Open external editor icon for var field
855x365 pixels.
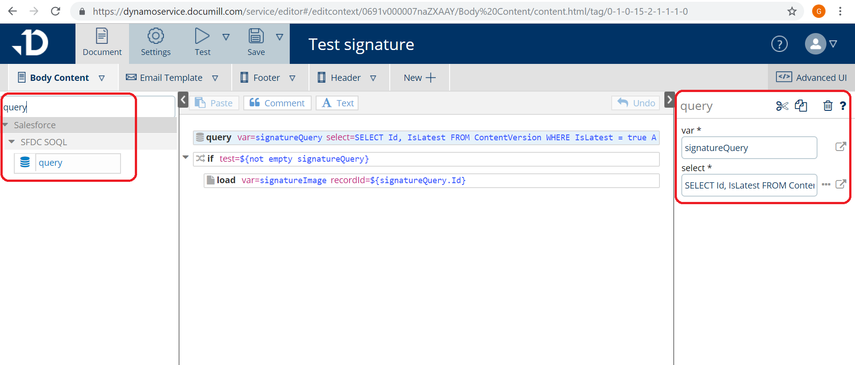pos(841,147)
